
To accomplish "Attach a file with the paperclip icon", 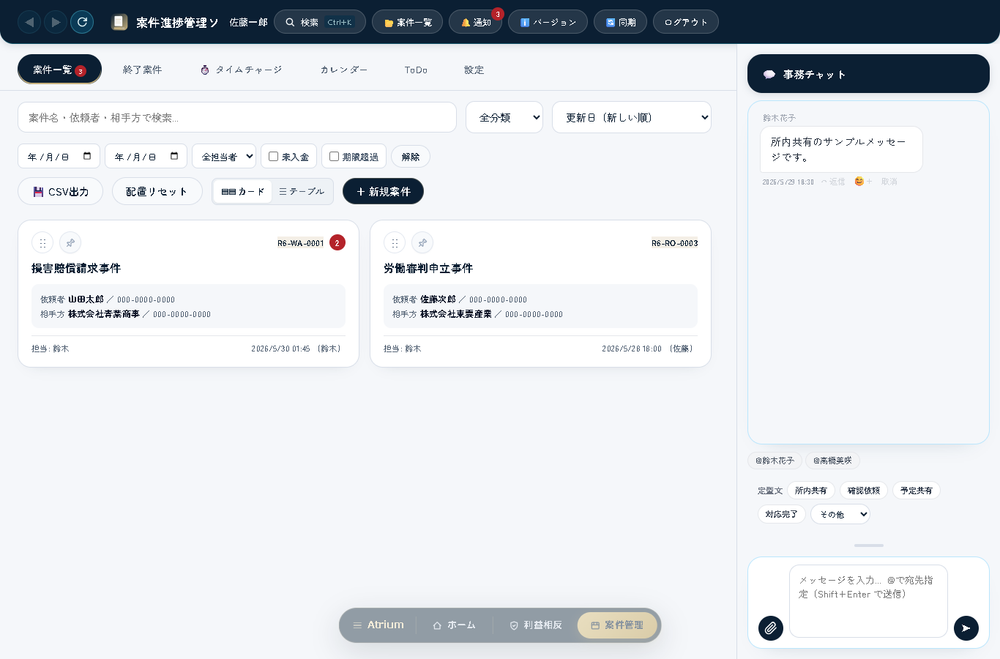I will coord(770,628).
